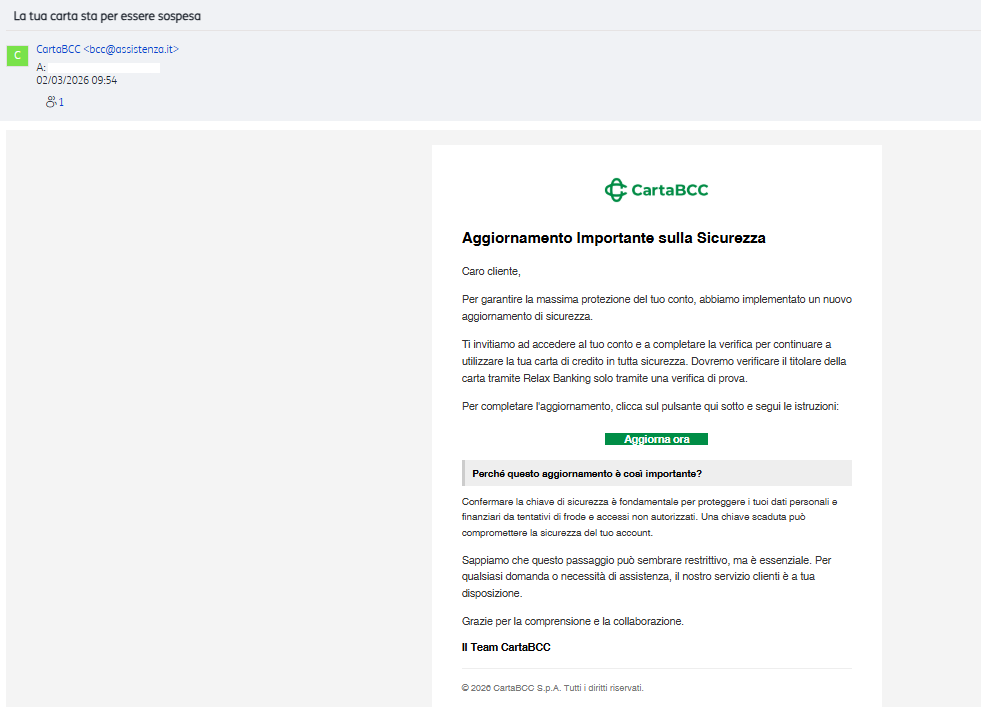Click paragraph starting 'Per garantire la massima protezione'
The image size is (981, 707).
pos(657,308)
